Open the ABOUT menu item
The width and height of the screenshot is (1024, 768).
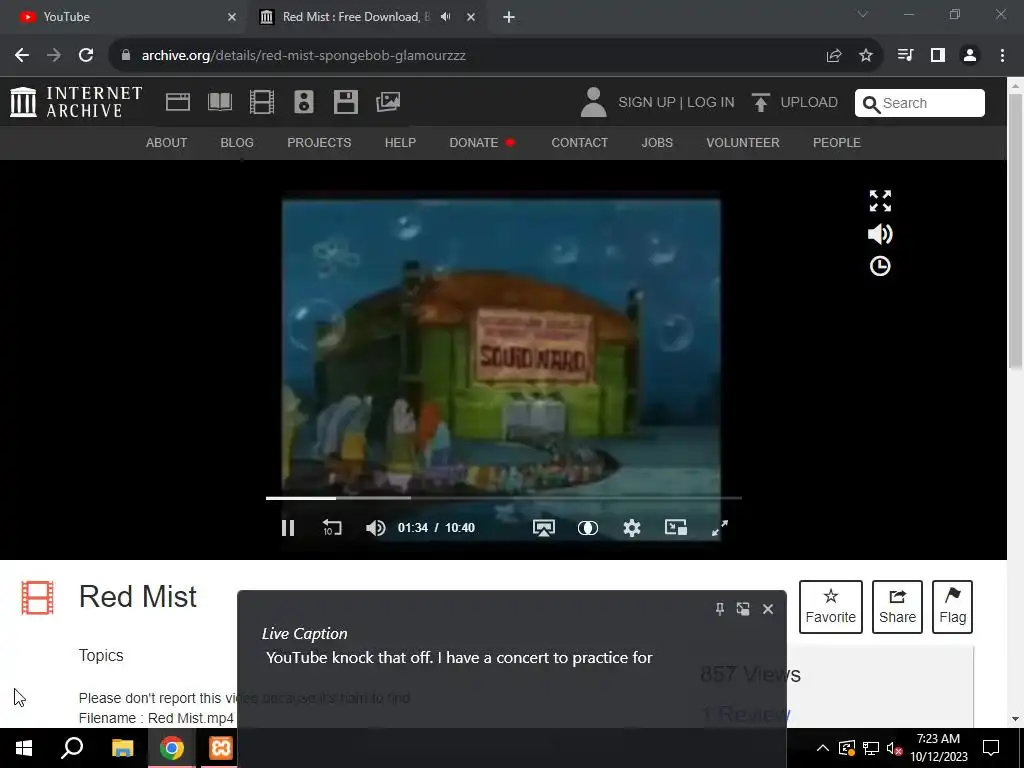[167, 142]
